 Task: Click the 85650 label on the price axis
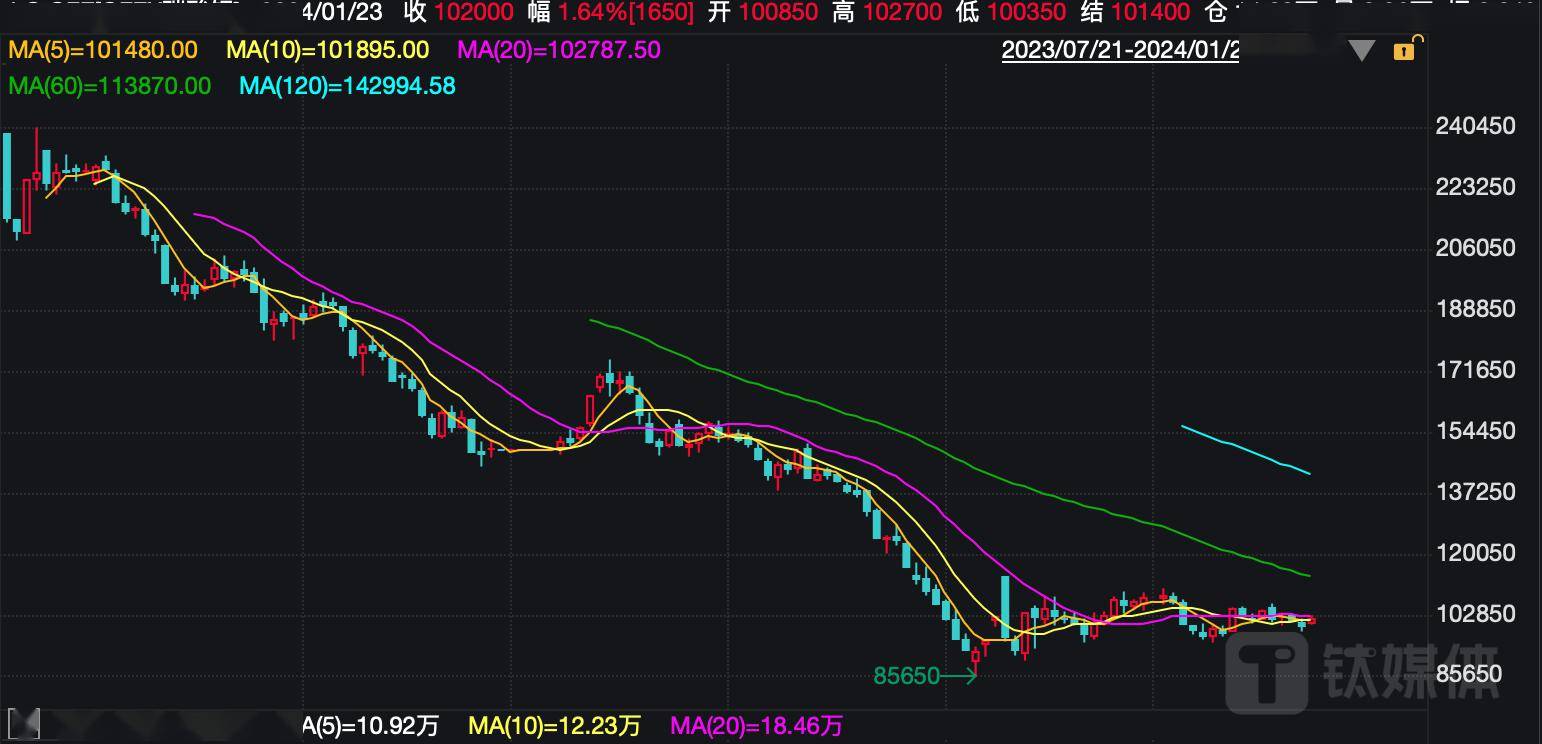[x=1468, y=675]
